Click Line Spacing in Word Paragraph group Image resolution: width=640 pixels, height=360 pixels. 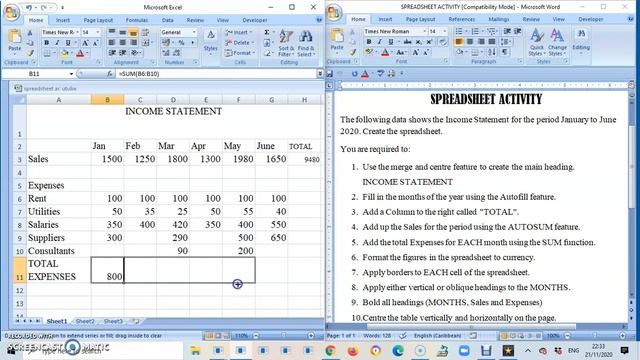506,42
